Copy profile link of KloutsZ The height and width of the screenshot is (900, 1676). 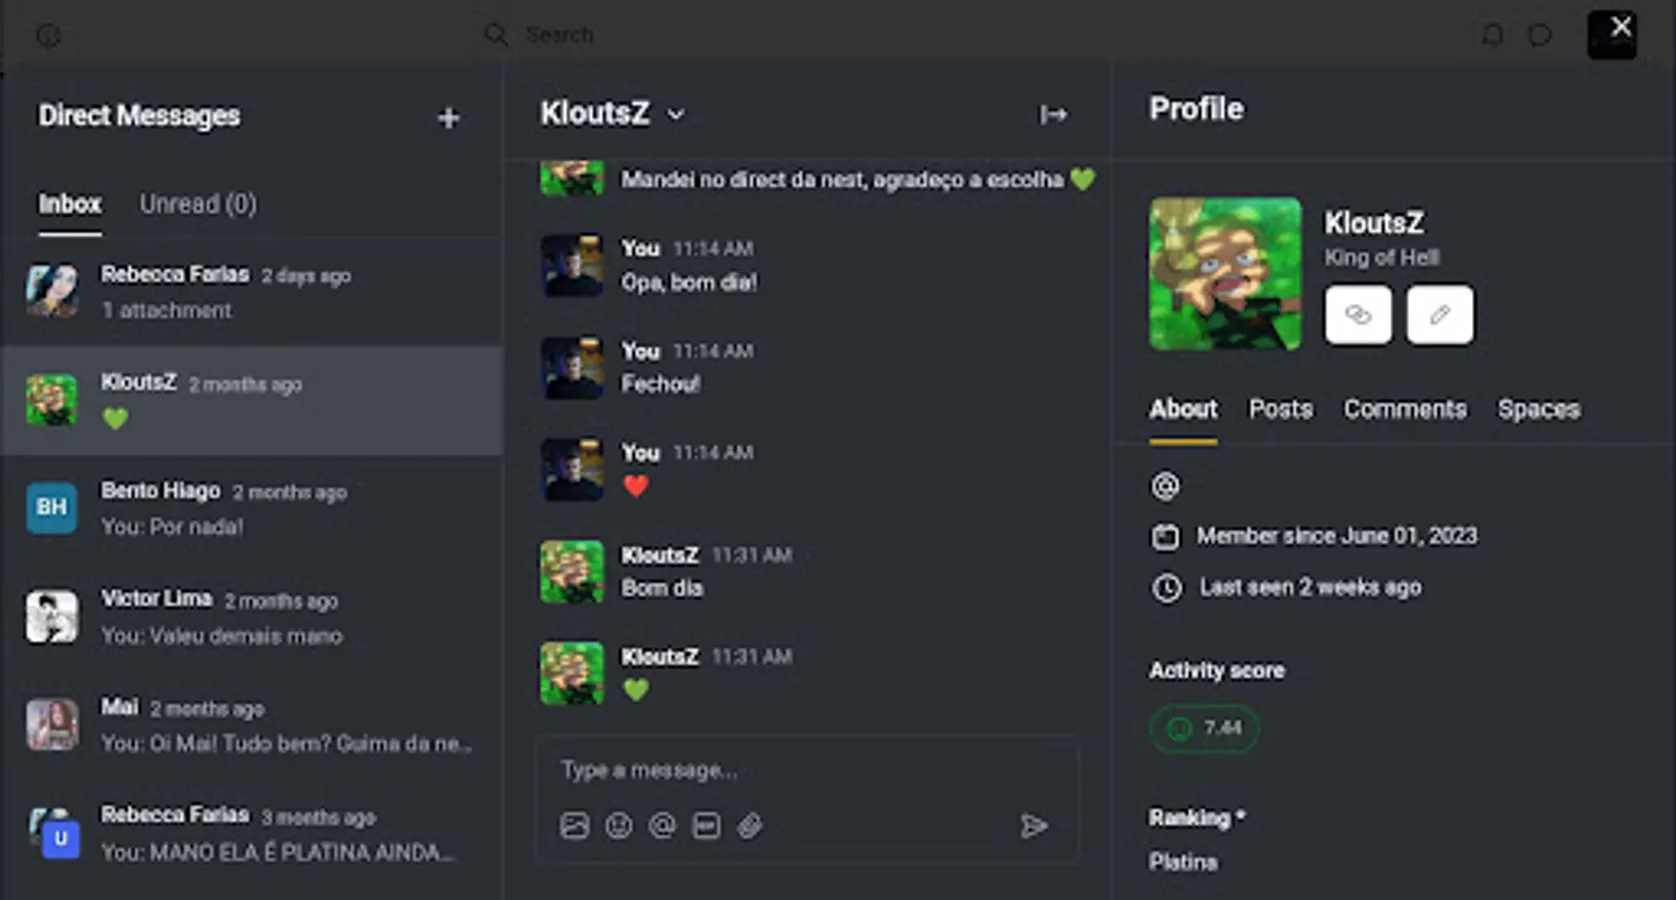point(1358,315)
